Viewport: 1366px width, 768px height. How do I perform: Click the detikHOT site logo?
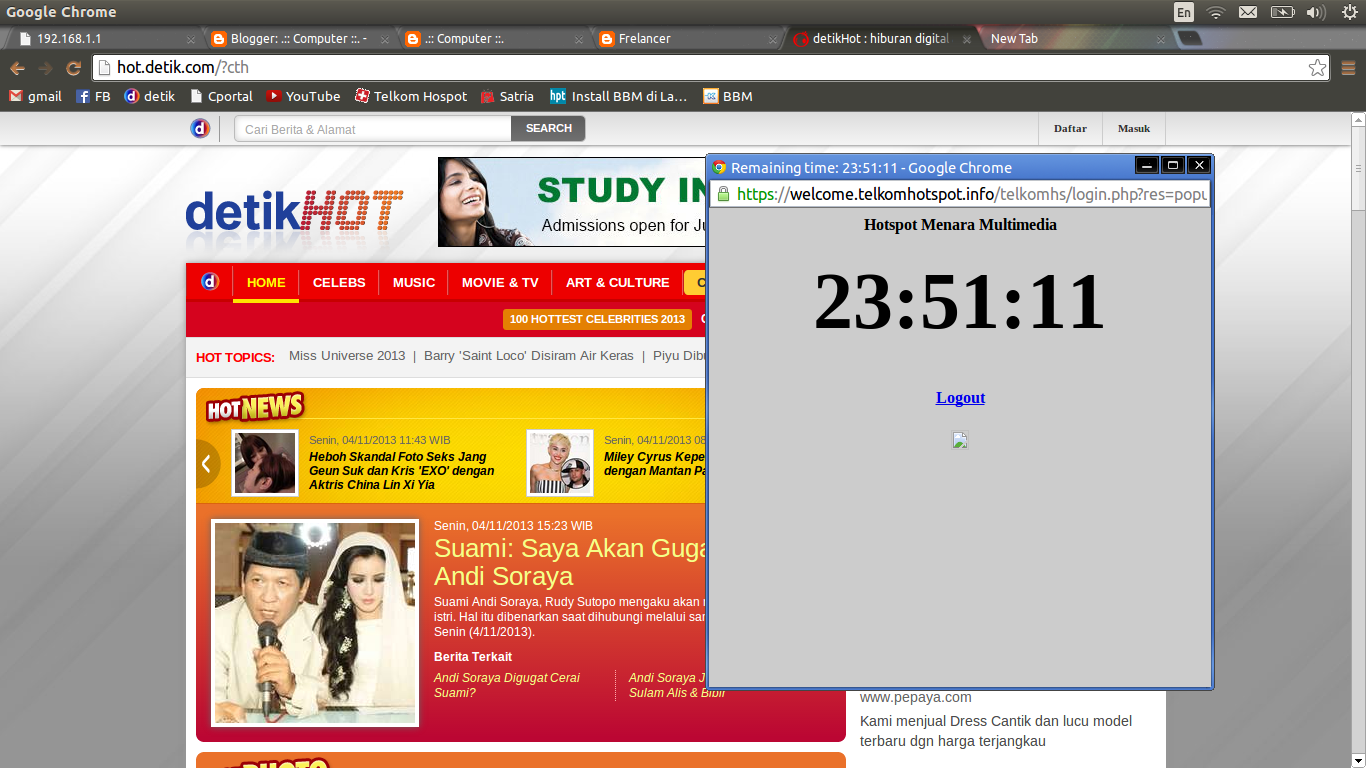tap(294, 215)
